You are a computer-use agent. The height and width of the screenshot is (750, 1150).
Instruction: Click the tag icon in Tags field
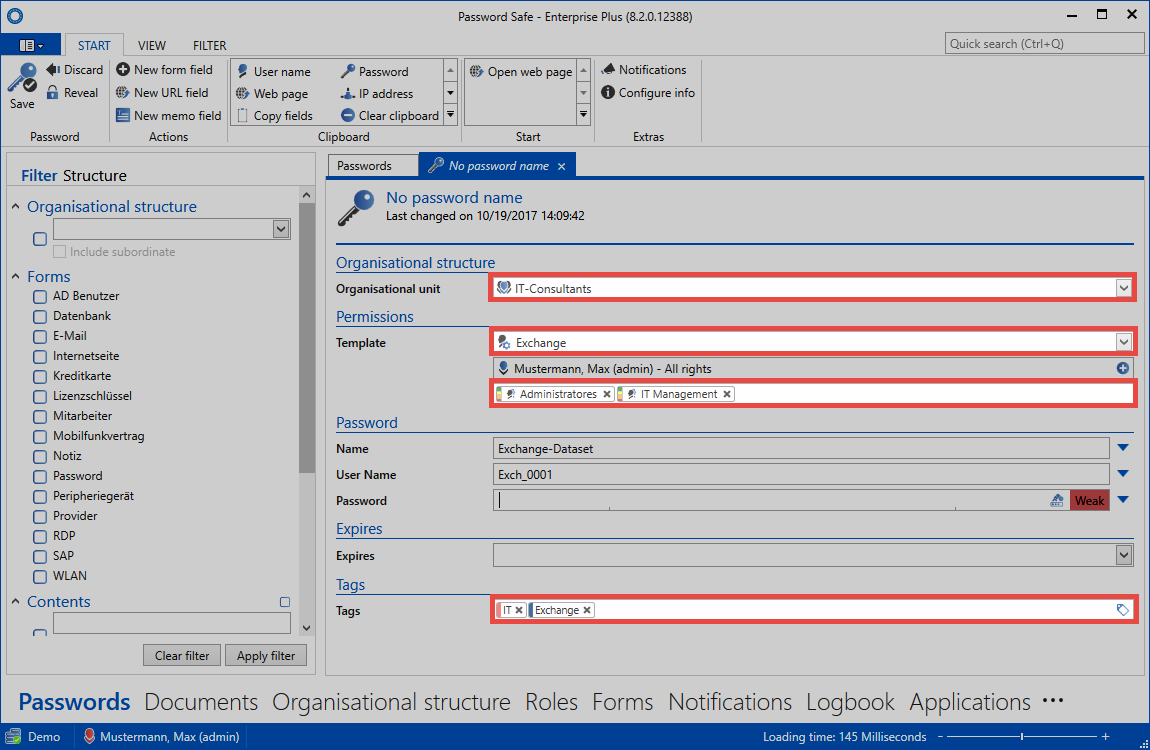[1122, 609]
